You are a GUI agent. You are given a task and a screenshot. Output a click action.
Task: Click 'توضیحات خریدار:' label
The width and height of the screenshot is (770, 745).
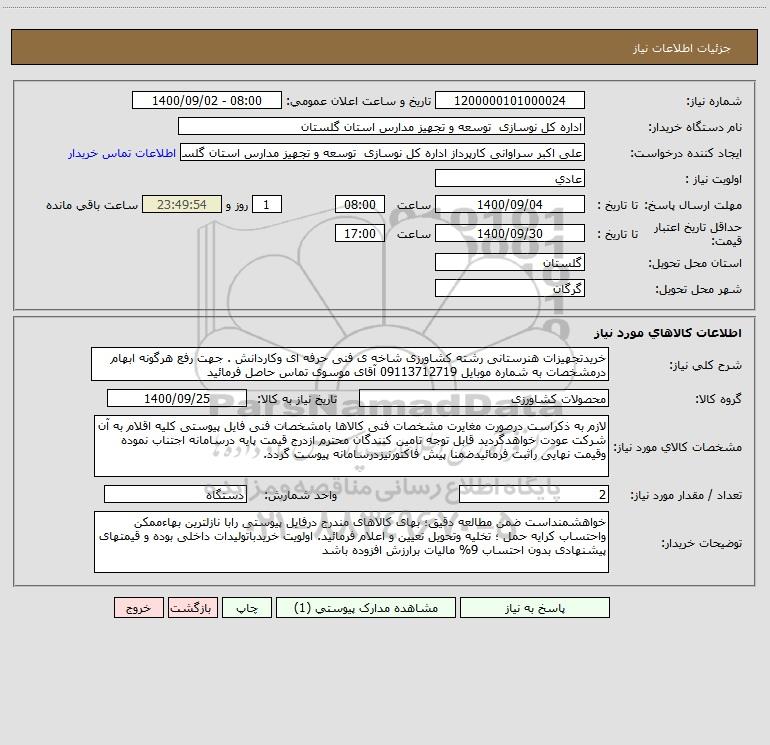point(702,543)
